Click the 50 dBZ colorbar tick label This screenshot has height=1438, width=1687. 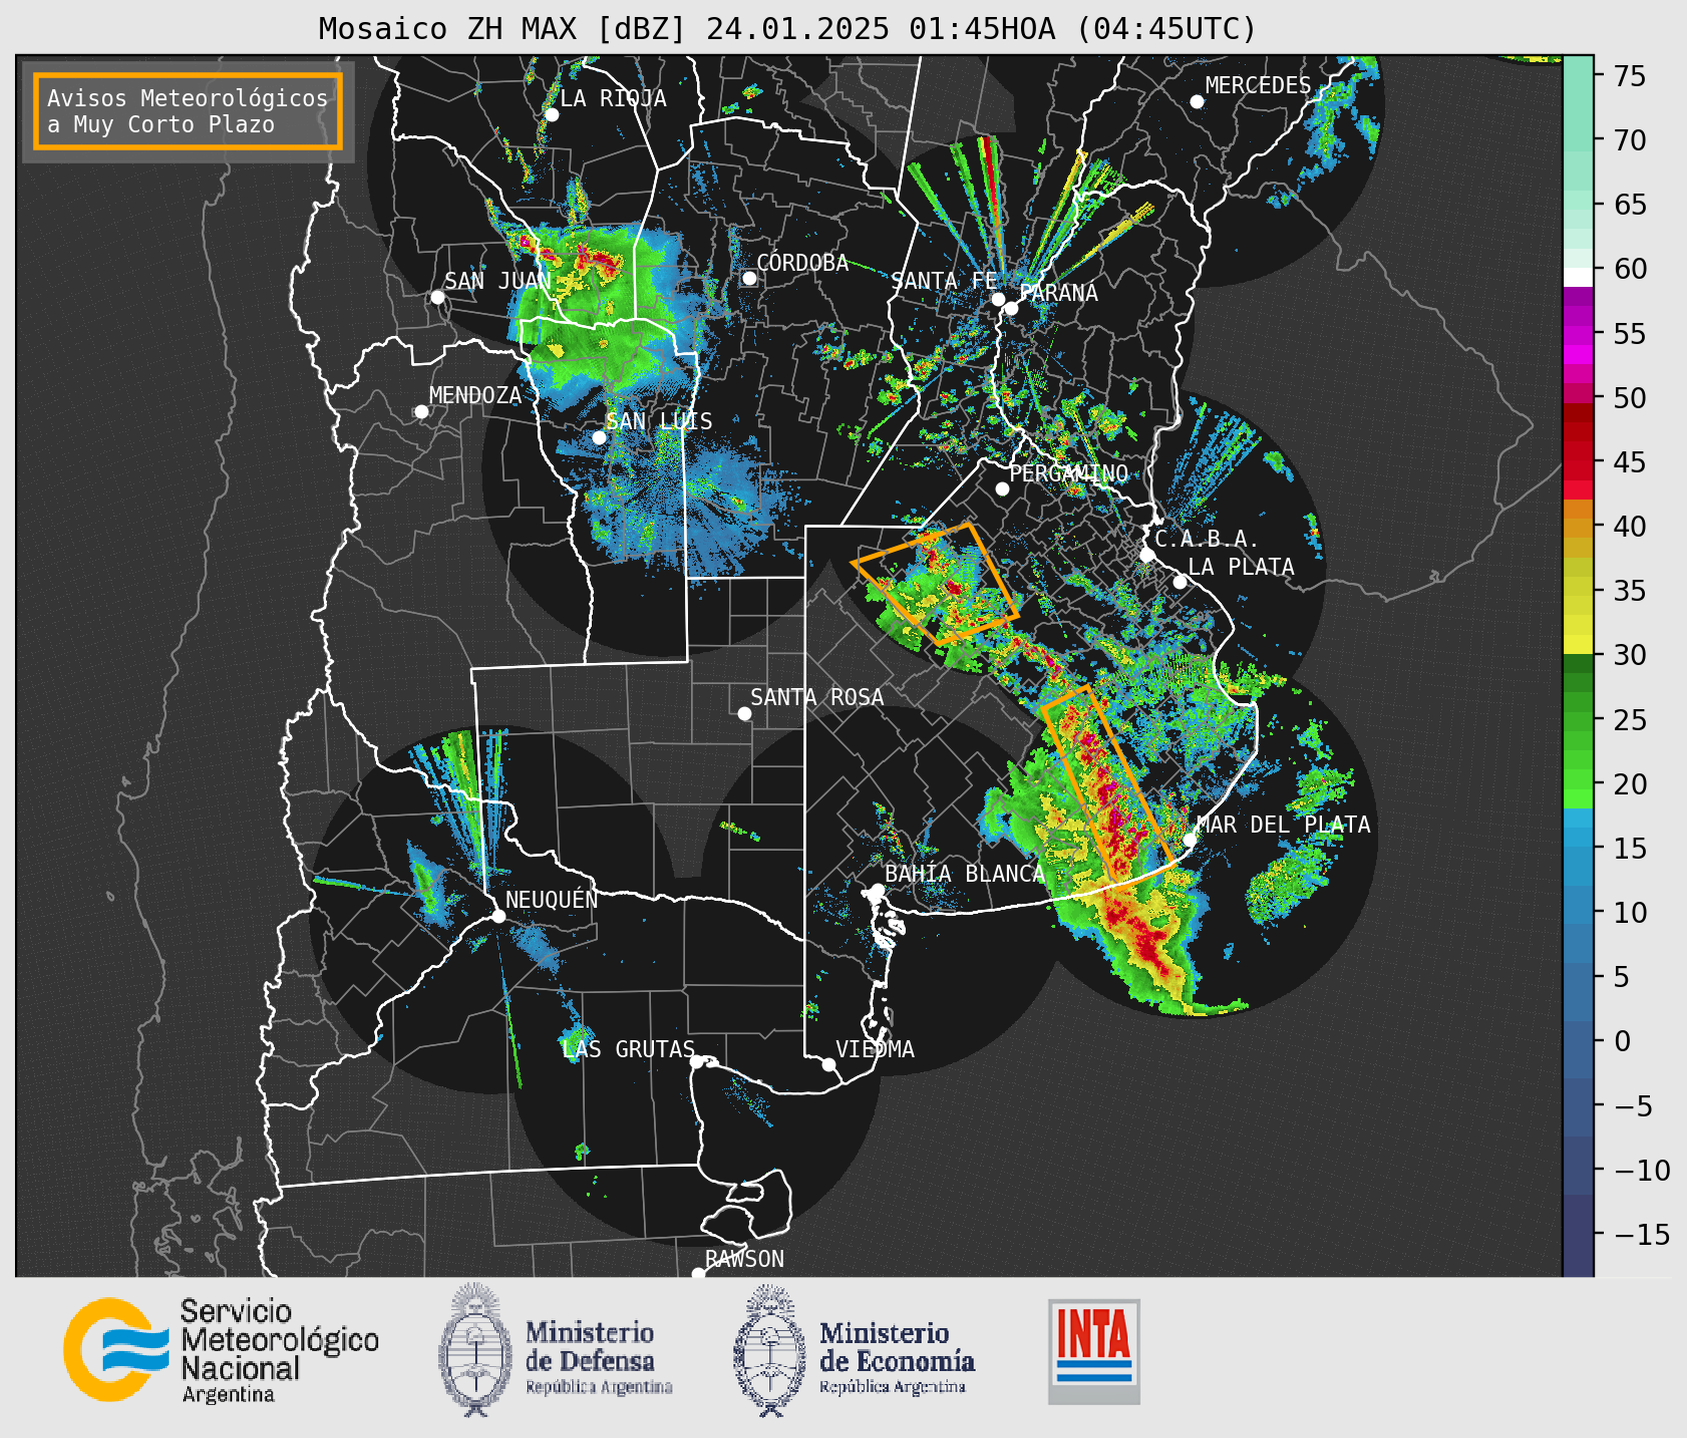tap(1630, 398)
